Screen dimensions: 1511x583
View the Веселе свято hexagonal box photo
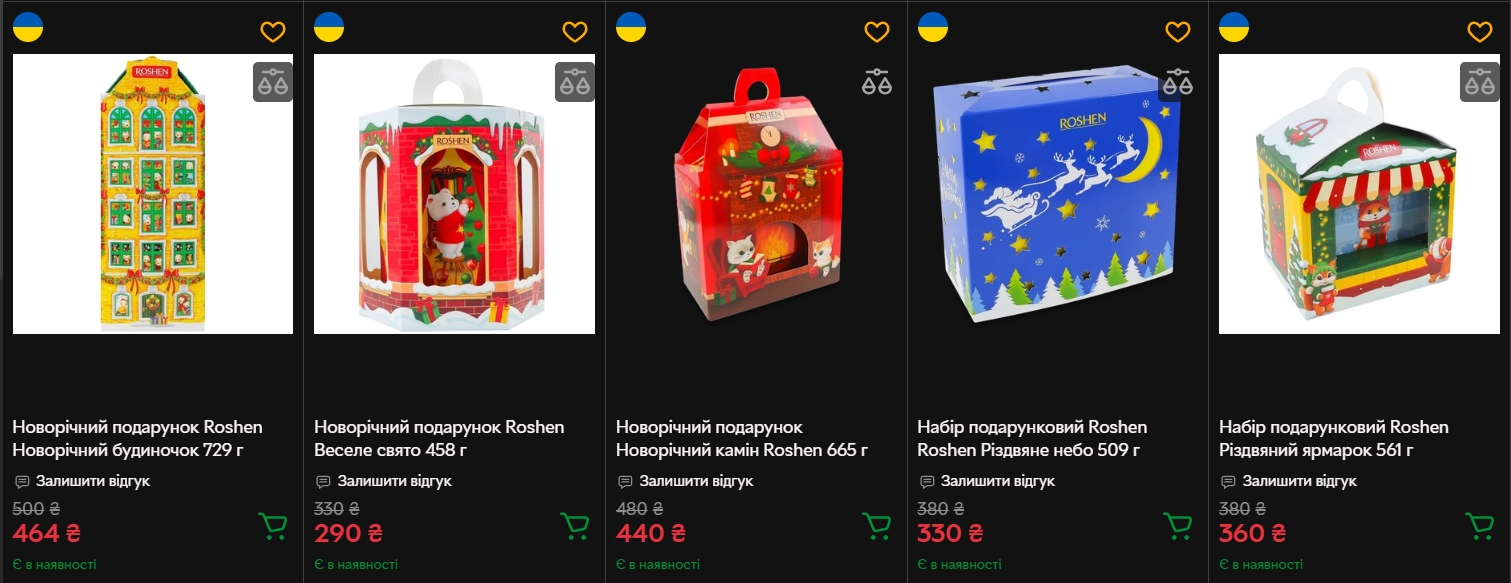(455, 194)
